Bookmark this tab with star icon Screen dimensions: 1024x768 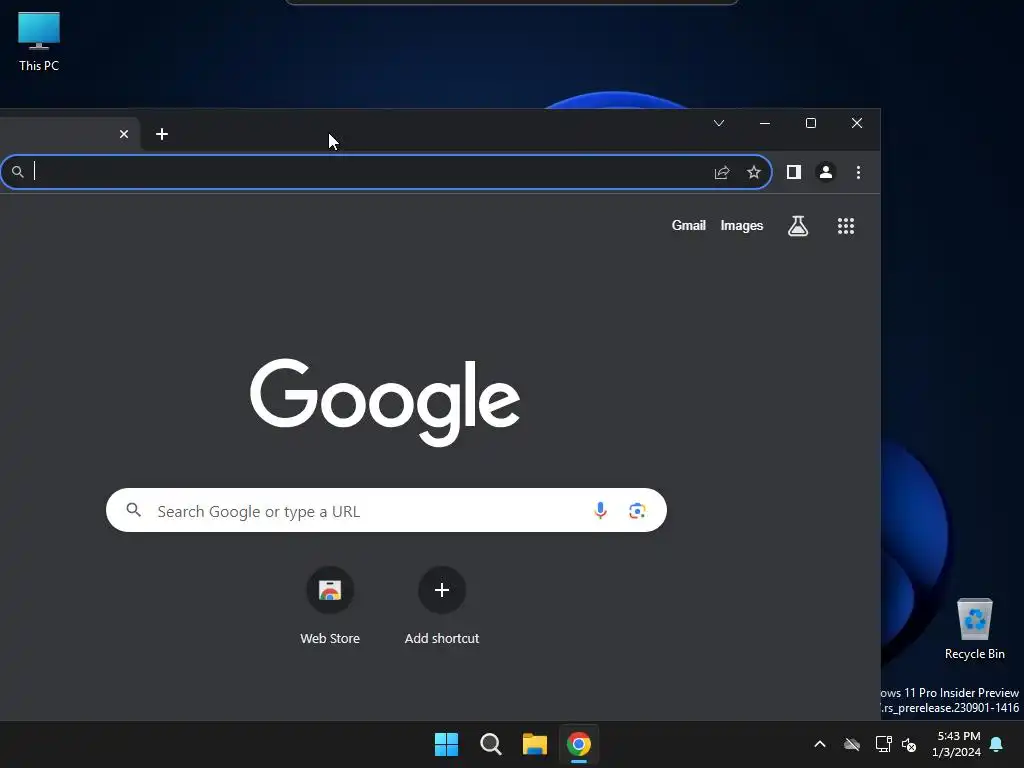coord(754,172)
